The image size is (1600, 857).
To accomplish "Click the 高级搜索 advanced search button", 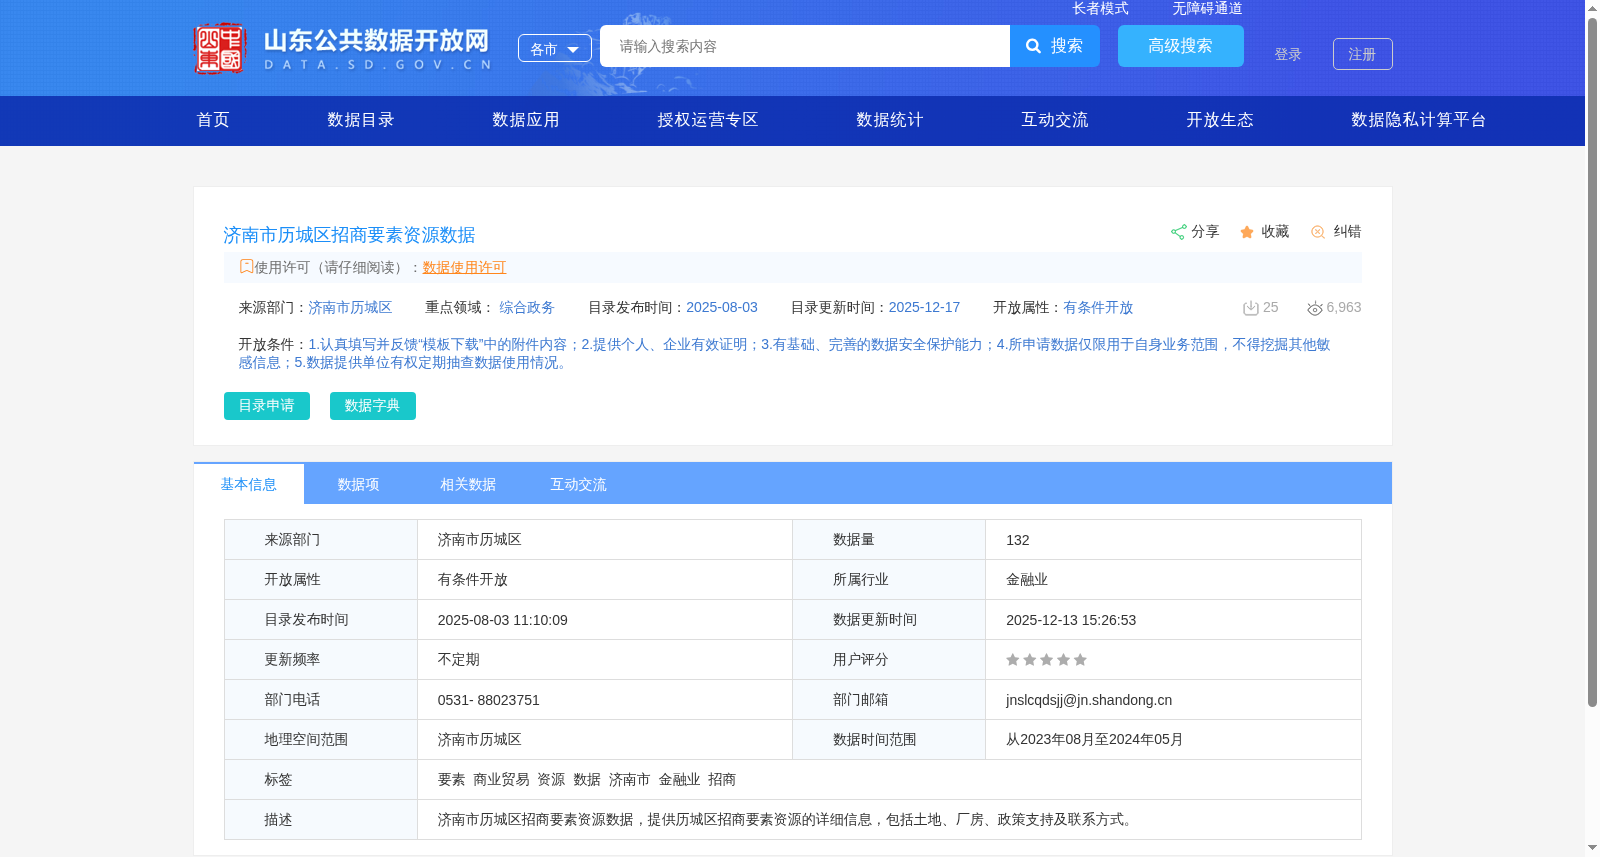I will [x=1180, y=46].
